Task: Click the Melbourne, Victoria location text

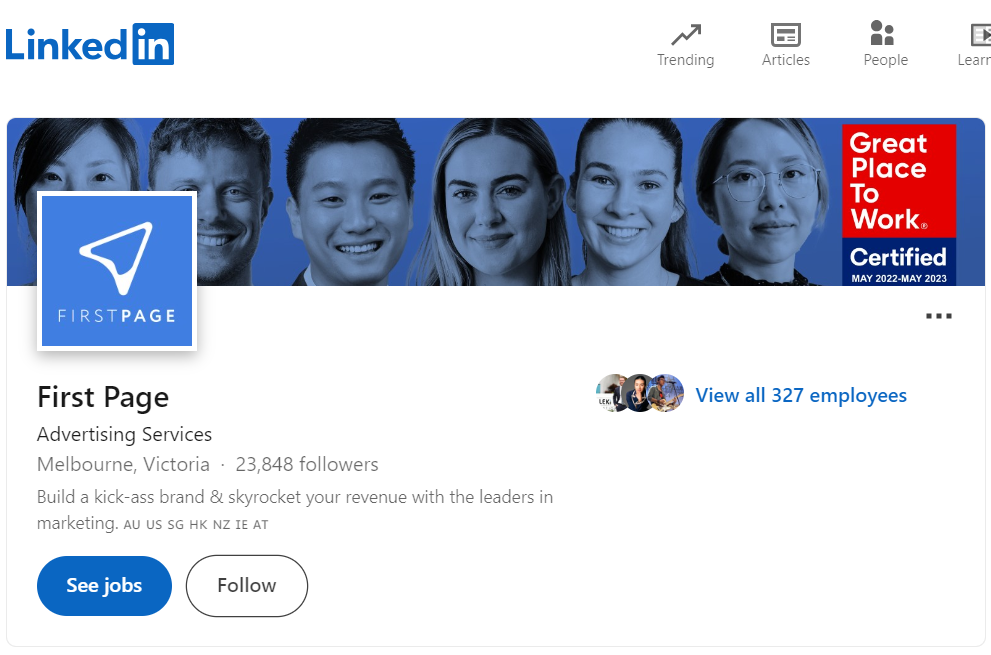Action: click(123, 464)
